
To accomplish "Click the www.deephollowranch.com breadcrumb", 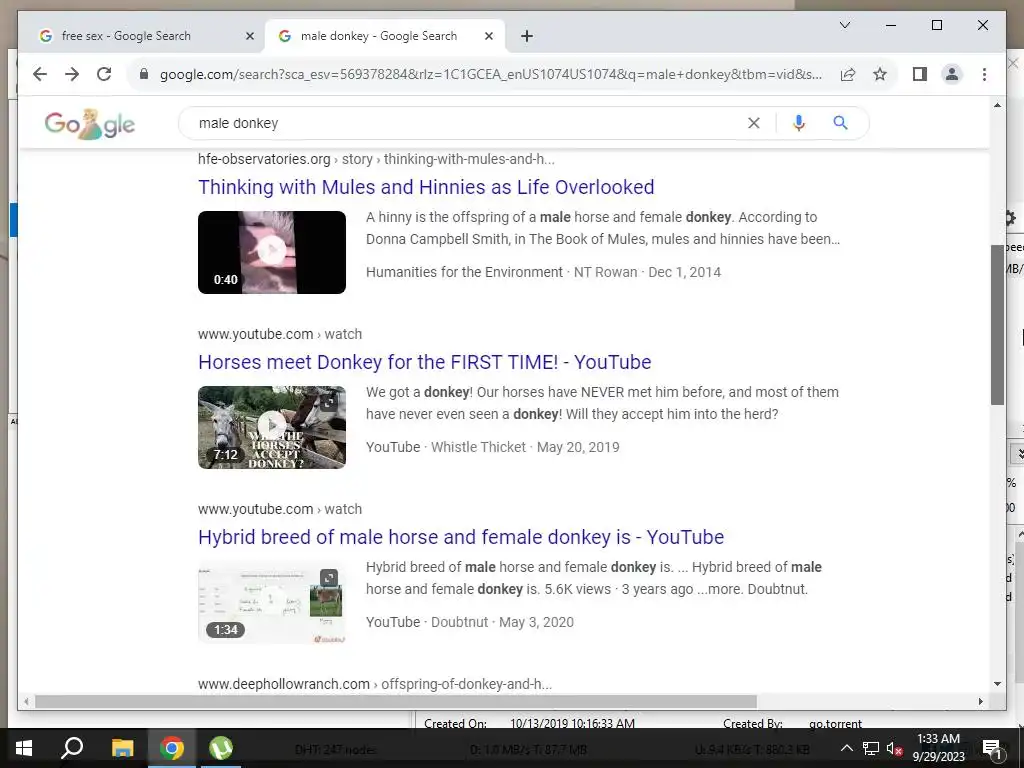I will (375, 684).
